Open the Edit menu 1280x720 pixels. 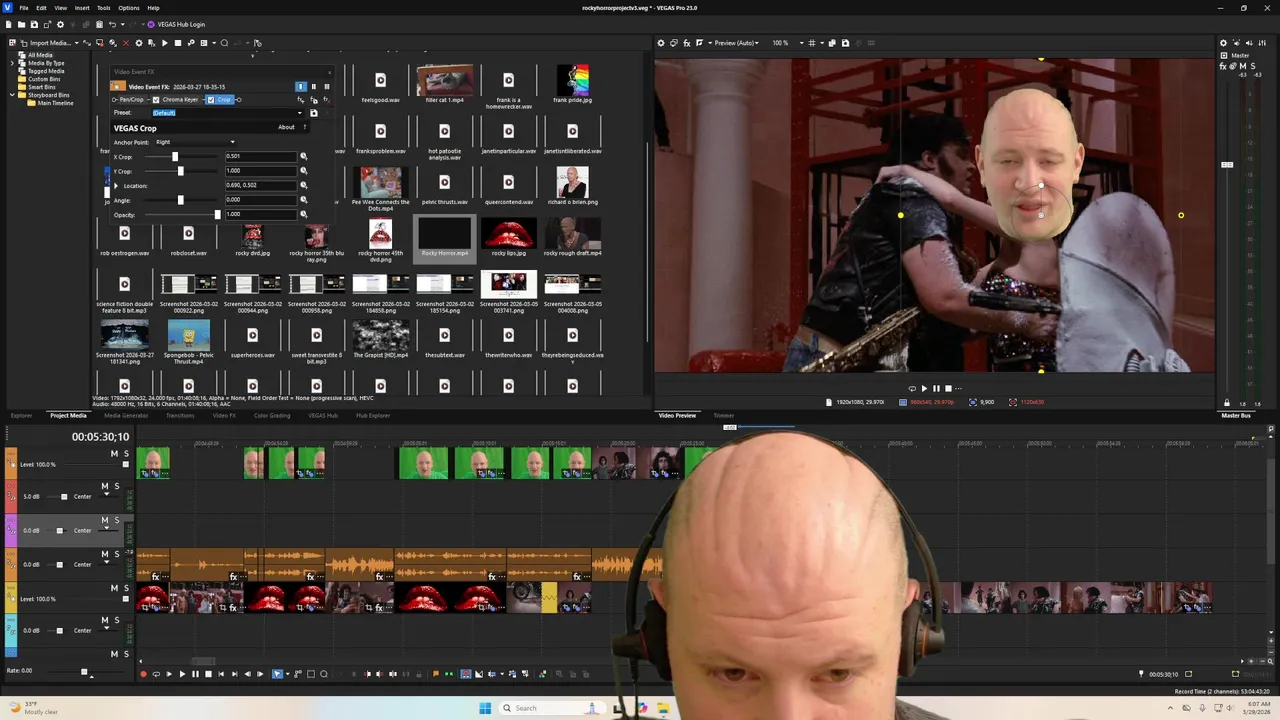click(41, 8)
